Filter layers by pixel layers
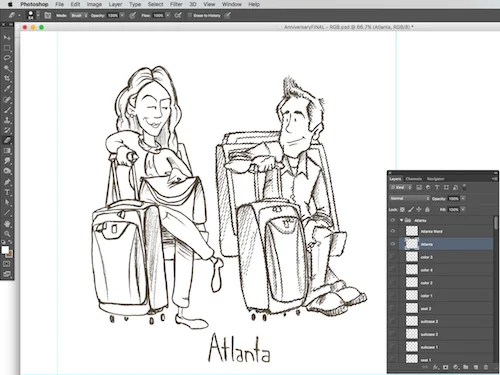Image resolution: width=500 pixels, height=375 pixels. 419,188
